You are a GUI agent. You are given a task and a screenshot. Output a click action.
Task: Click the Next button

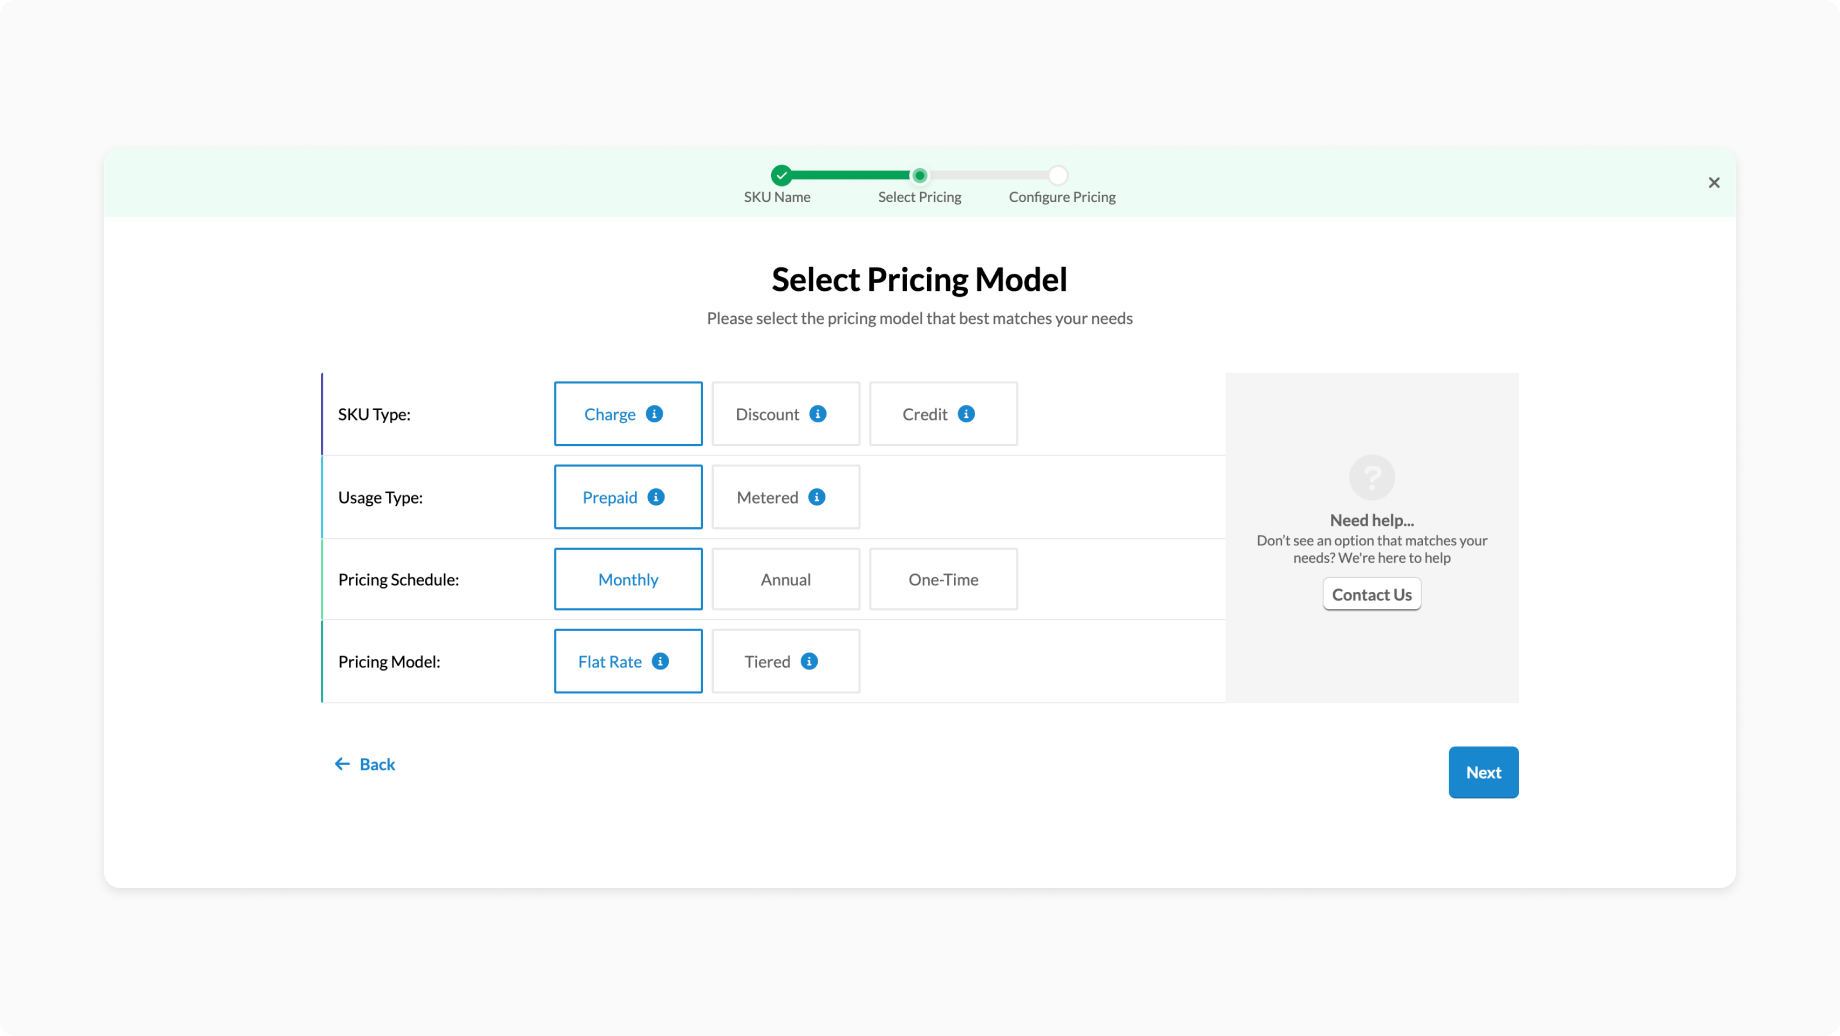(1483, 772)
